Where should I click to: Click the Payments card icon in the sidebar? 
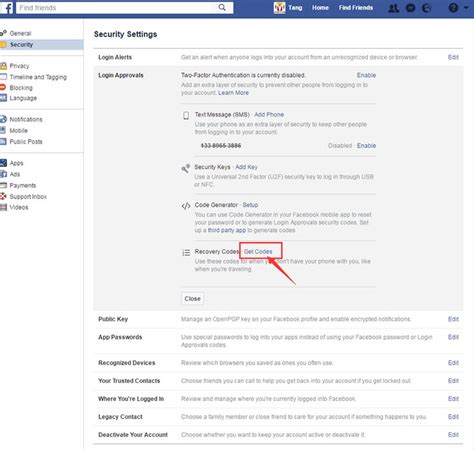pyautogui.click(x=3, y=185)
